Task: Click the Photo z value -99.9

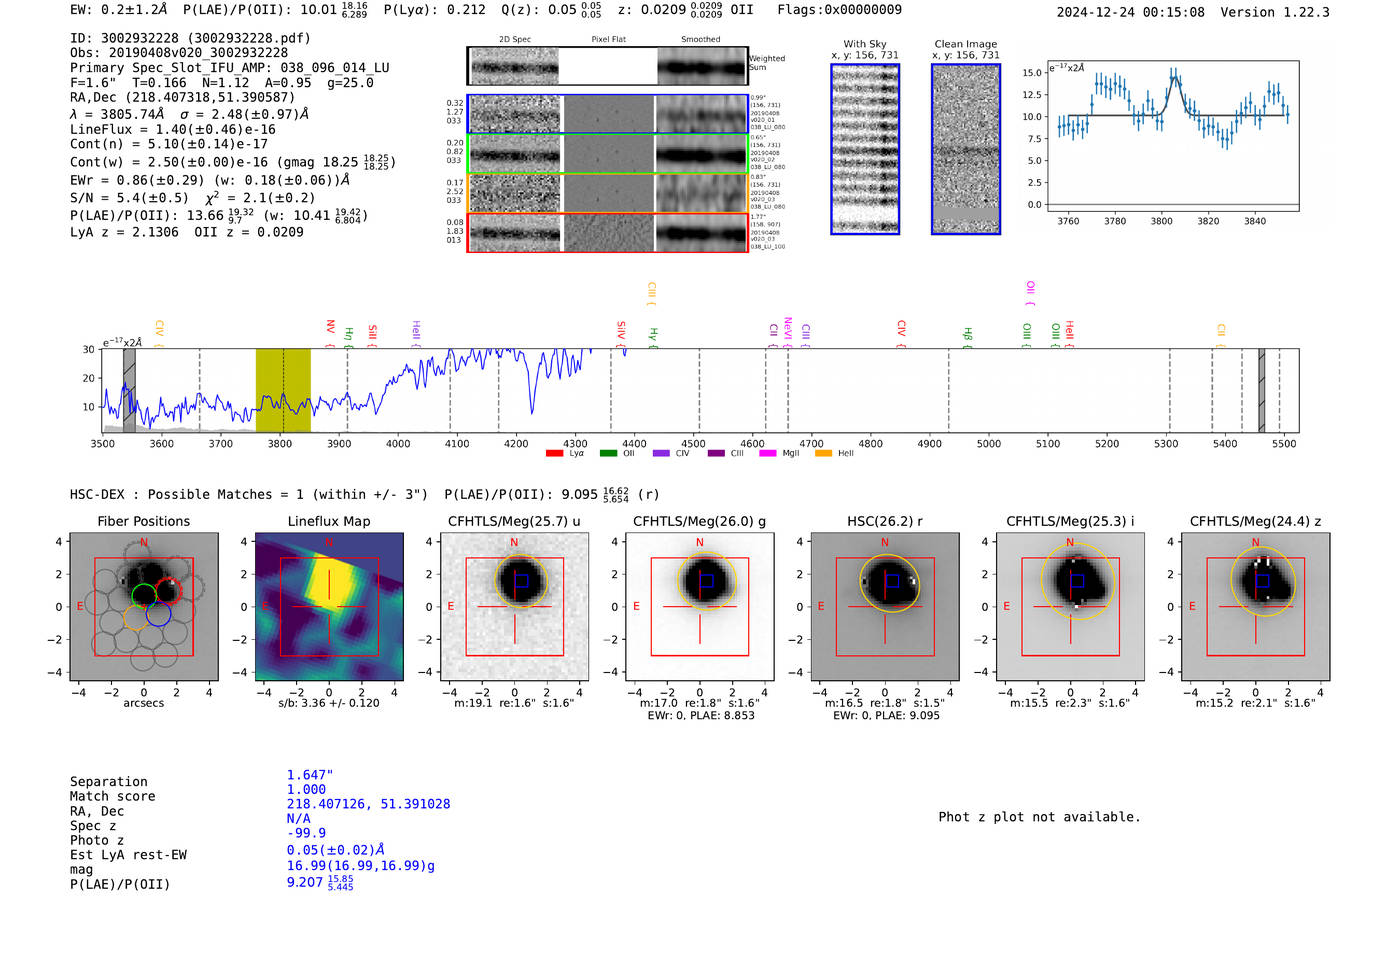Action: (x=306, y=833)
